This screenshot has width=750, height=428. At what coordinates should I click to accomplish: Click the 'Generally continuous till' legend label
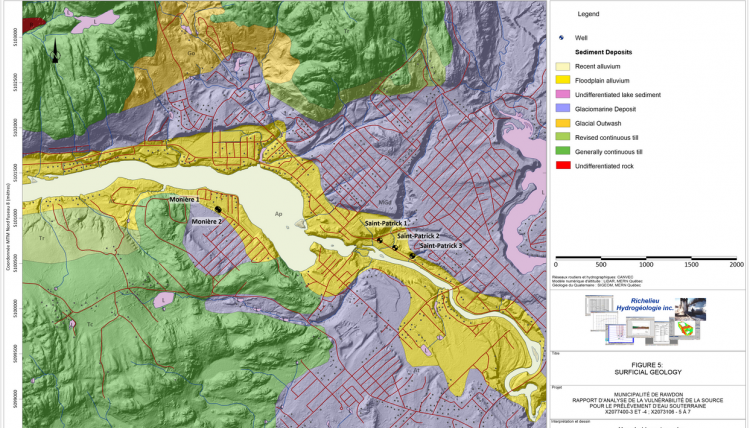pyautogui.click(x=608, y=152)
